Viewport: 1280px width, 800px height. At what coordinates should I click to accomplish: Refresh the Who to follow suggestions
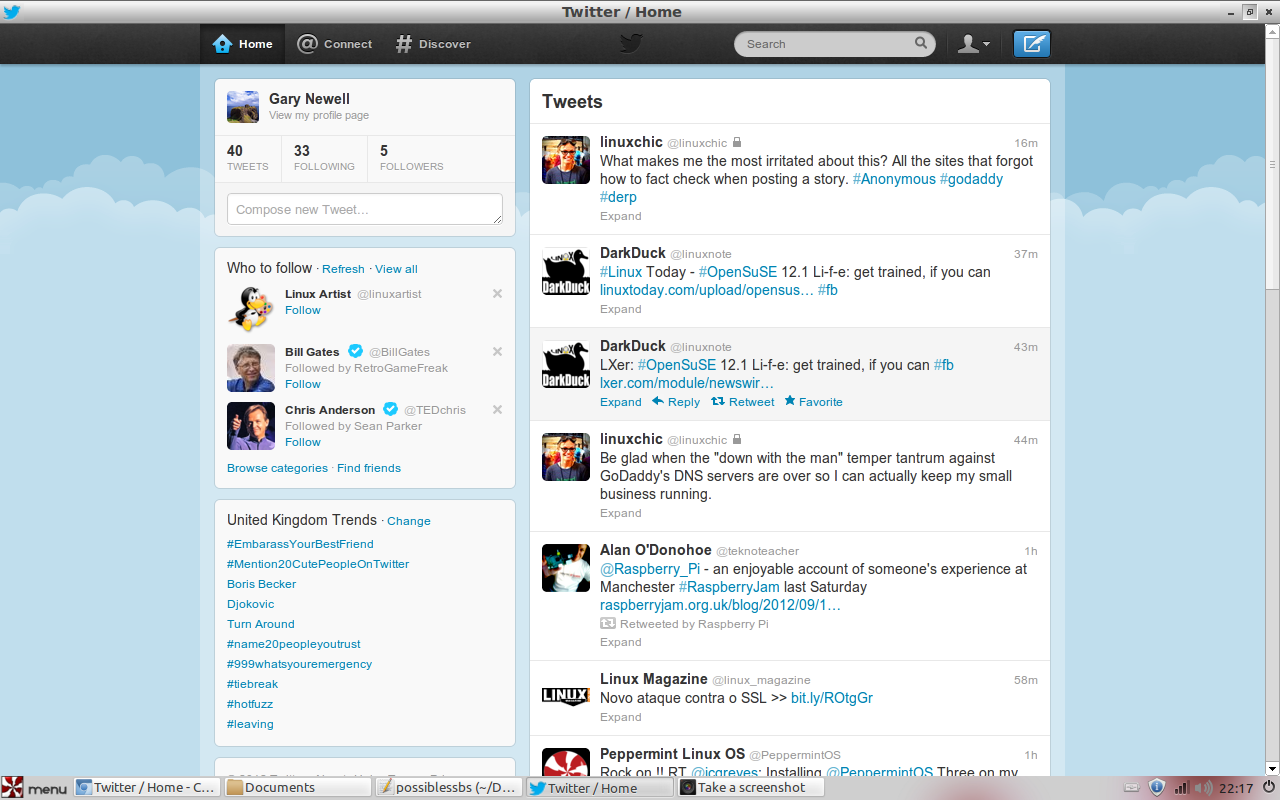[343, 269]
